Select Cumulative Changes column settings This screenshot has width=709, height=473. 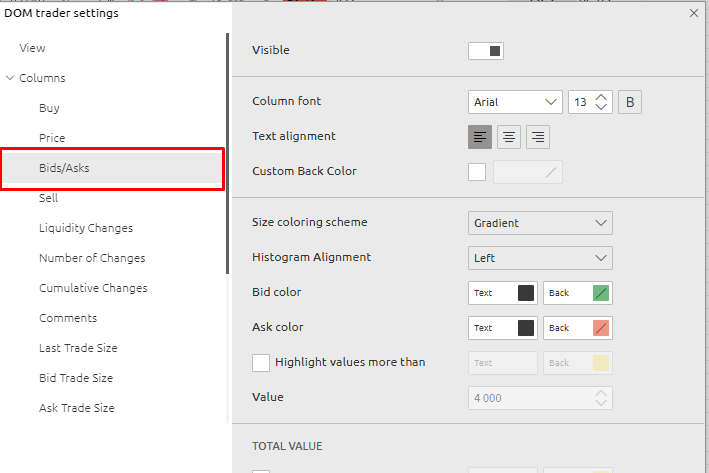pos(93,288)
